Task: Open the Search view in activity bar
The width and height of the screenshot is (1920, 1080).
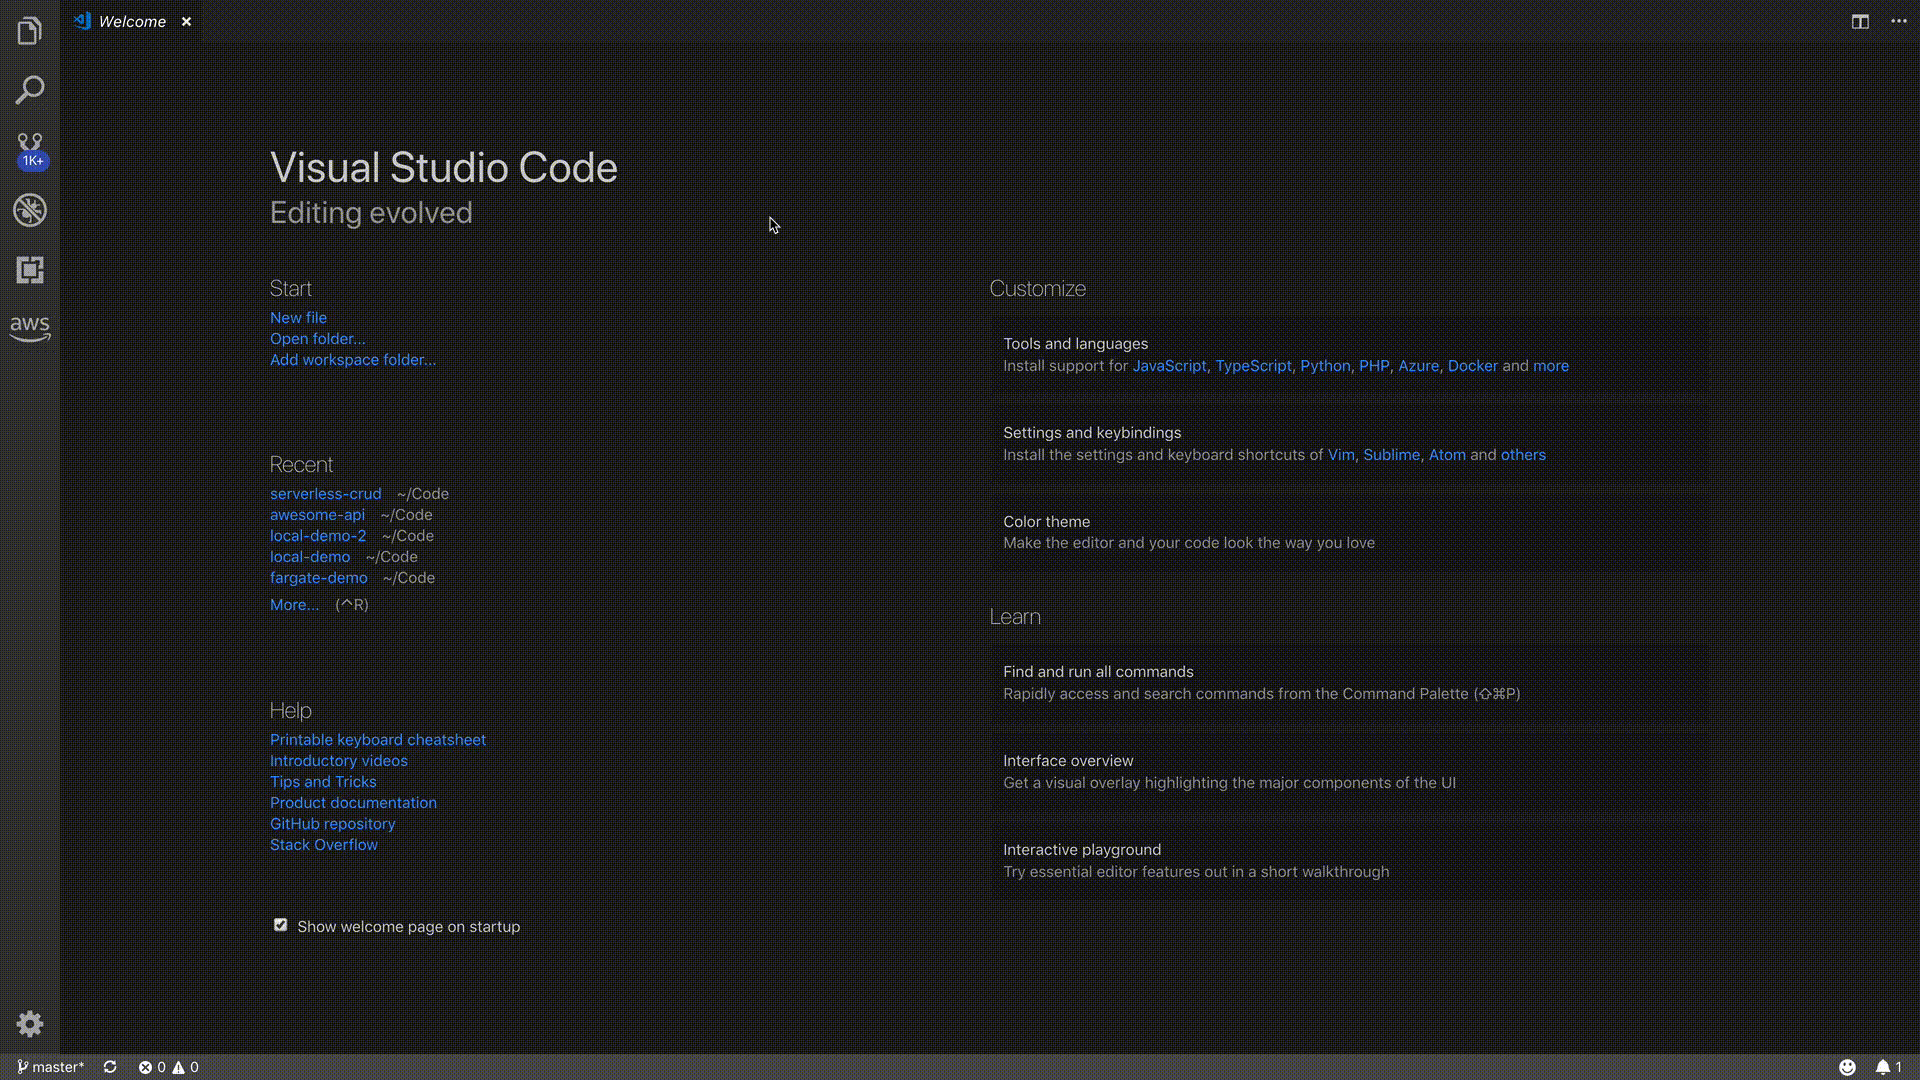Action: coord(30,90)
